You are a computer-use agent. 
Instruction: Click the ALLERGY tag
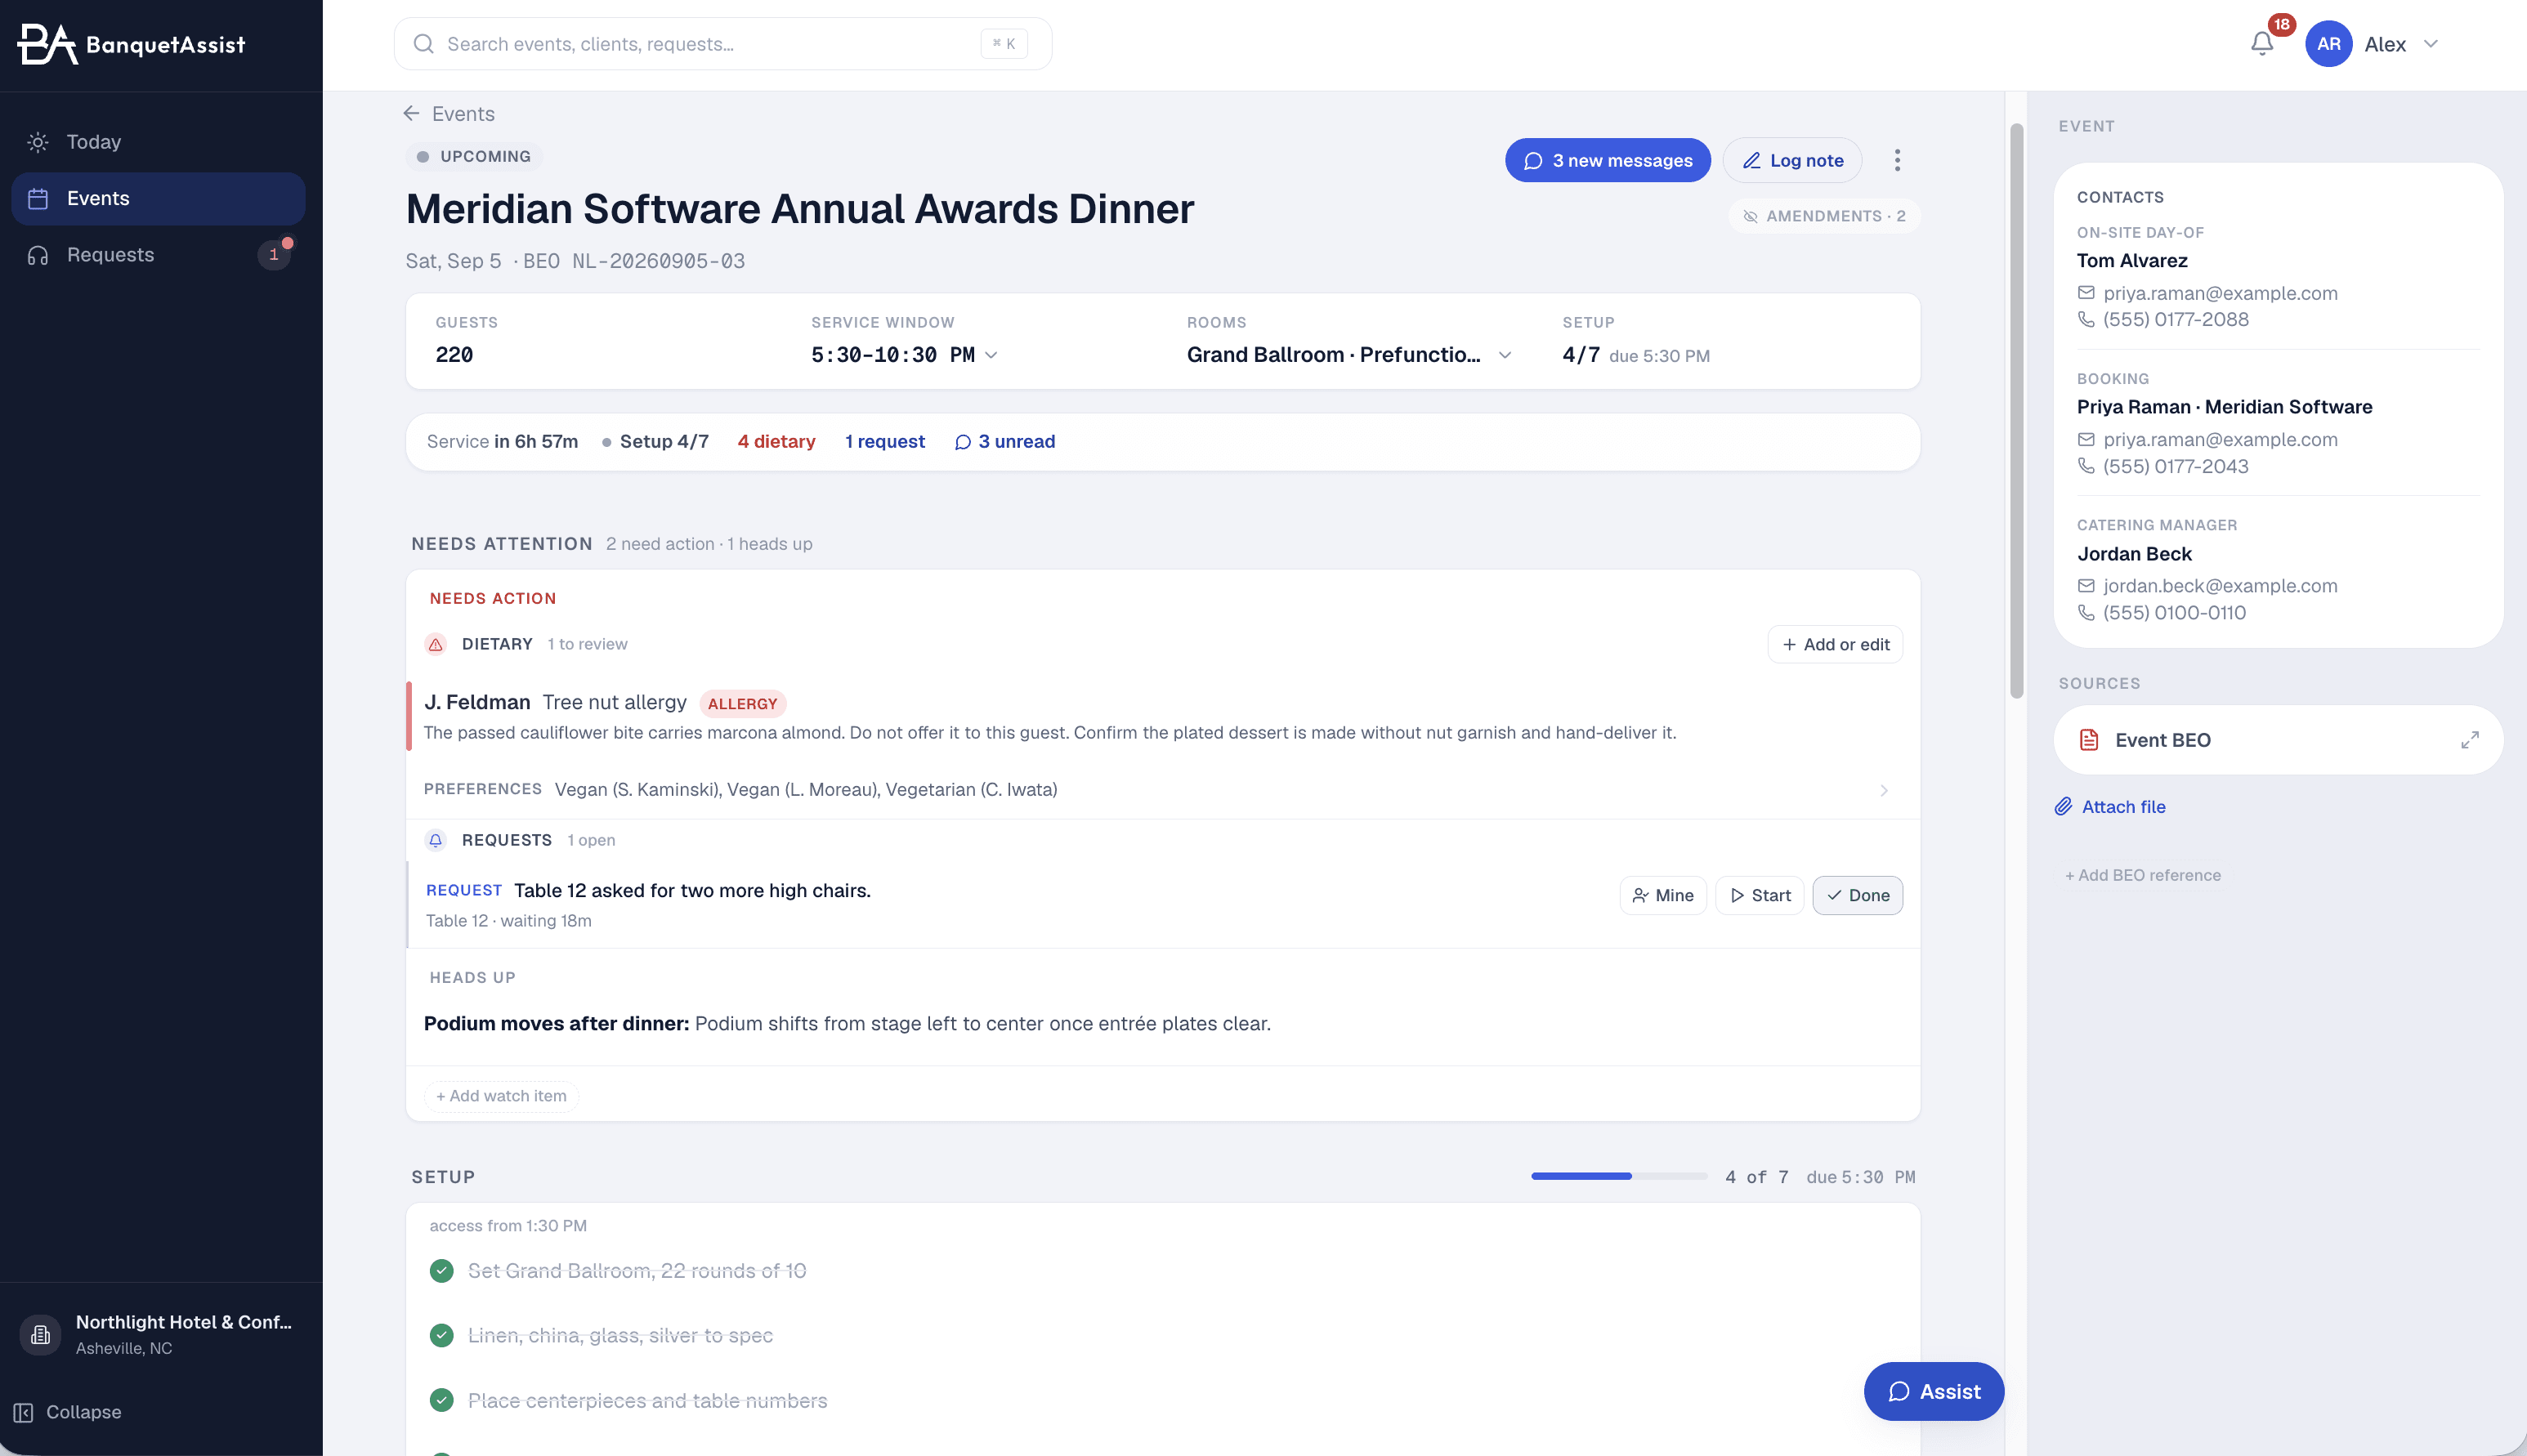click(x=742, y=703)
